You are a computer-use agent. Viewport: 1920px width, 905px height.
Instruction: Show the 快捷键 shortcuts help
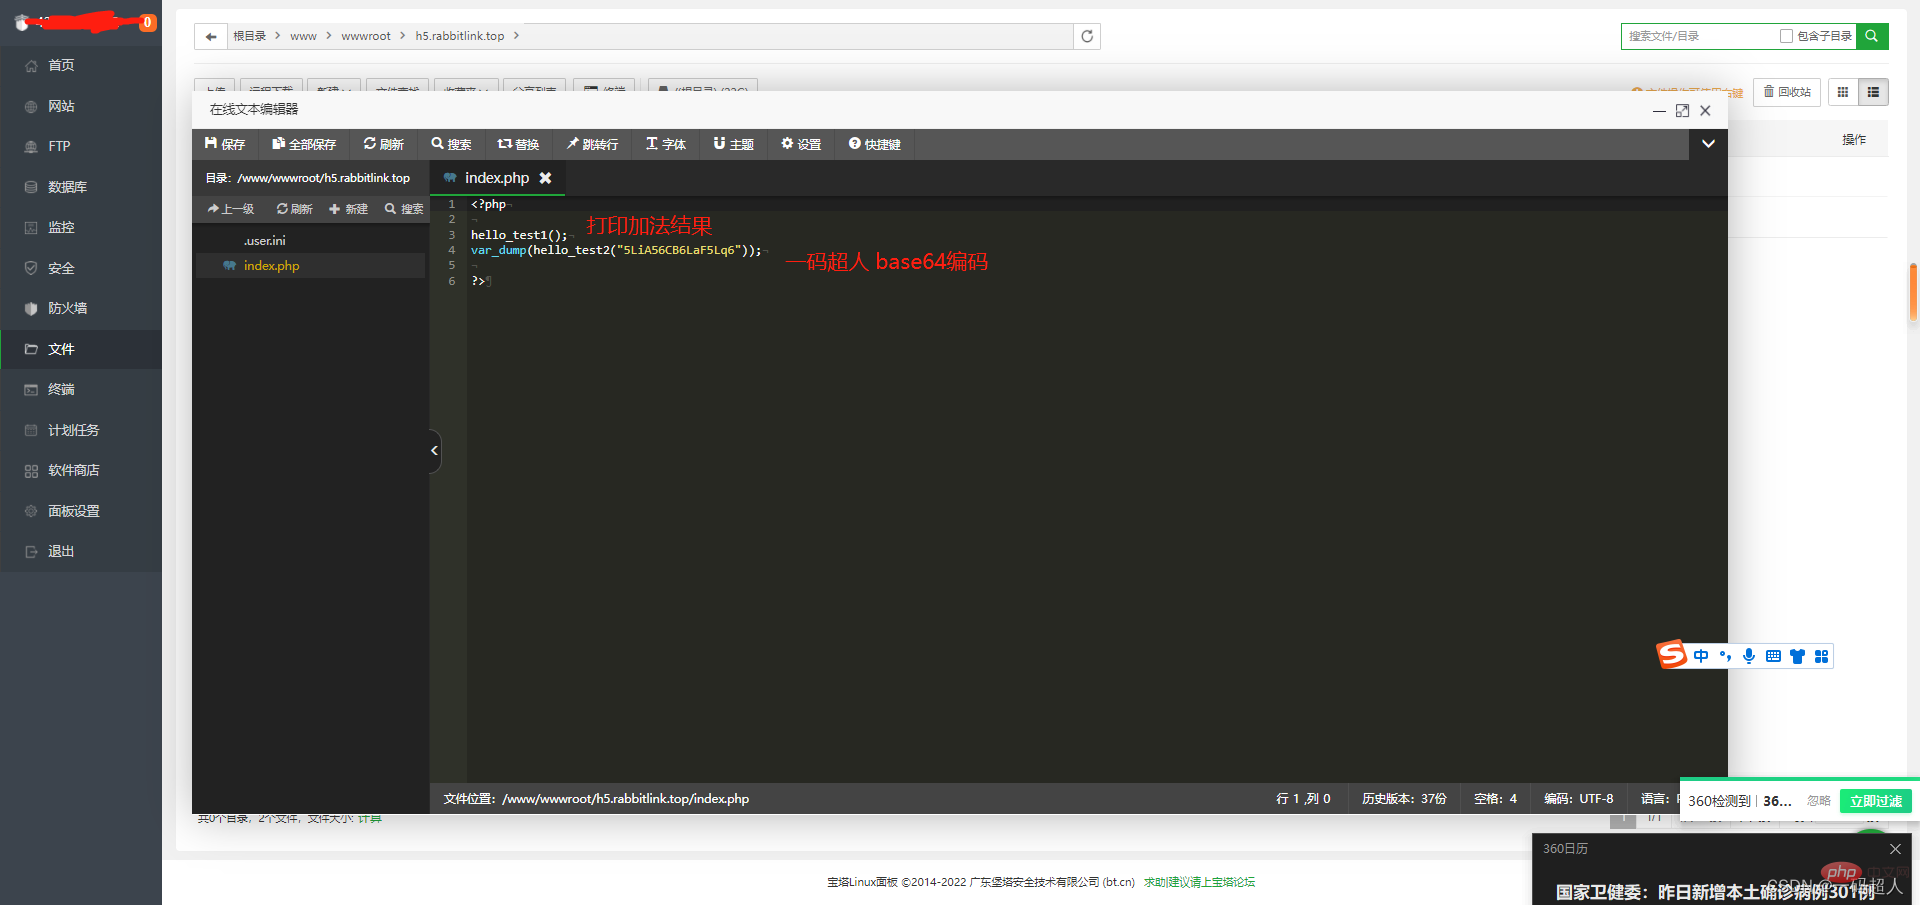875,144
